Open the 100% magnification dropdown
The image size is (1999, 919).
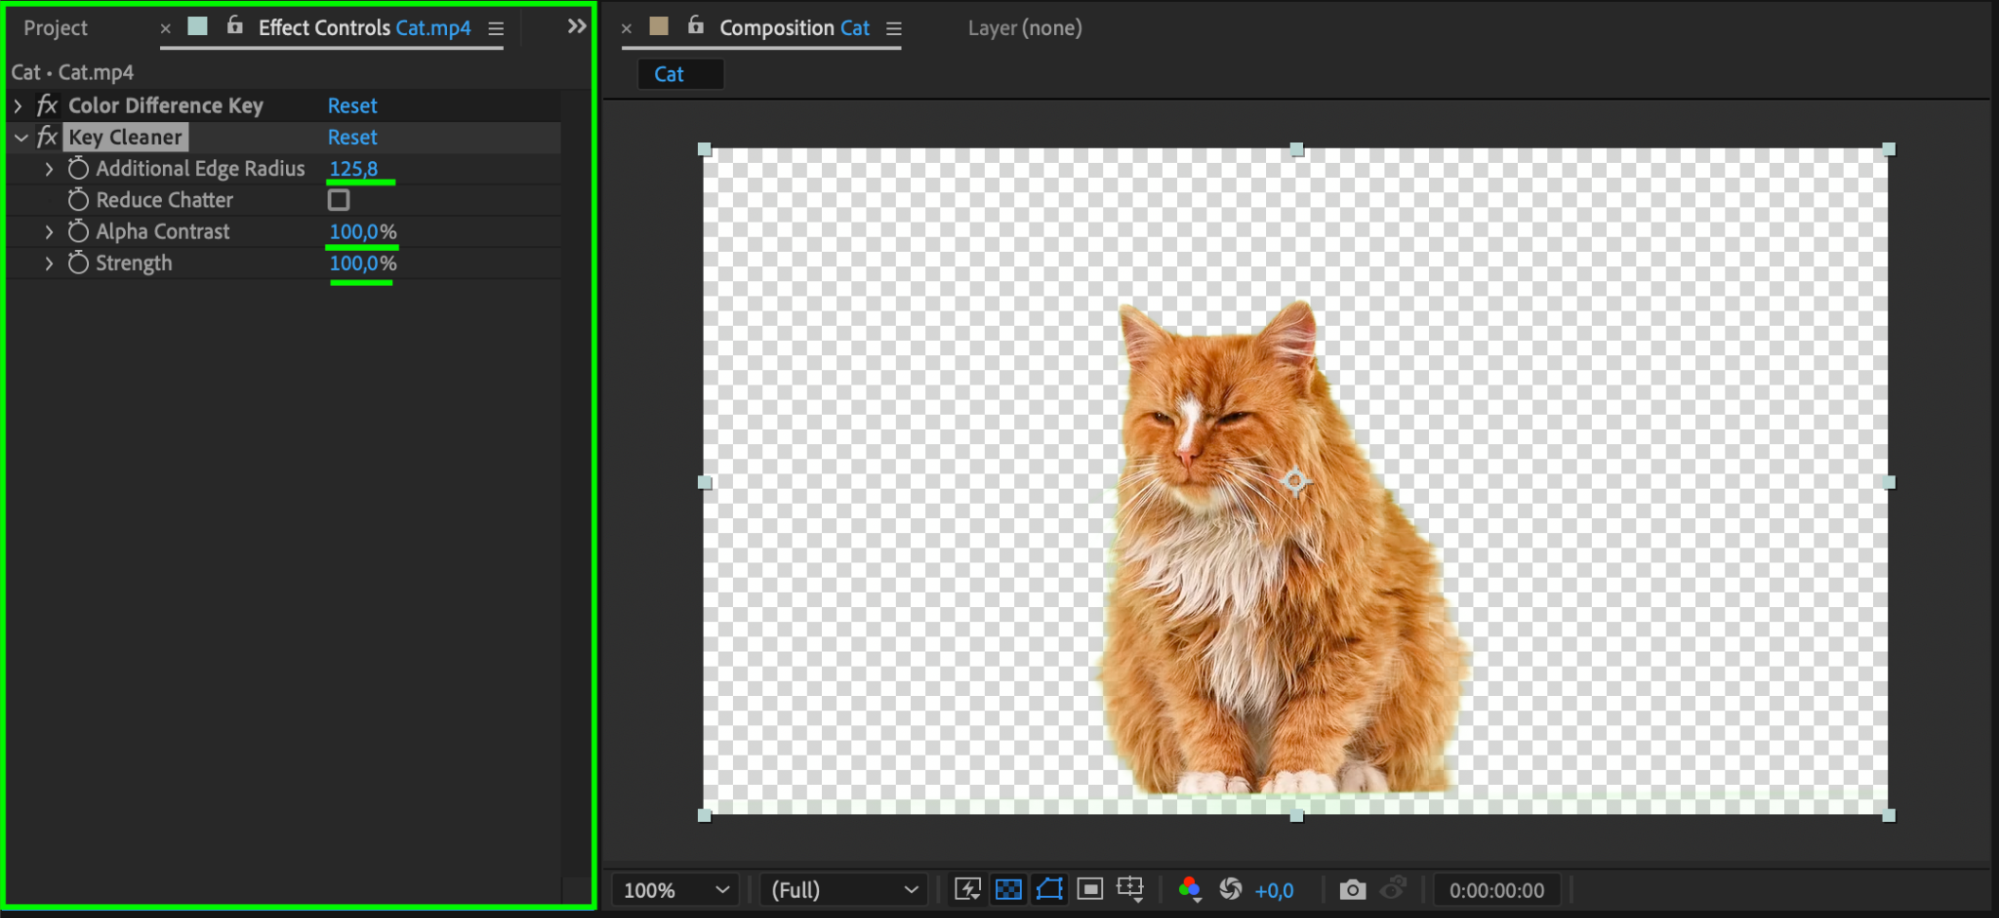pos(676,889)
